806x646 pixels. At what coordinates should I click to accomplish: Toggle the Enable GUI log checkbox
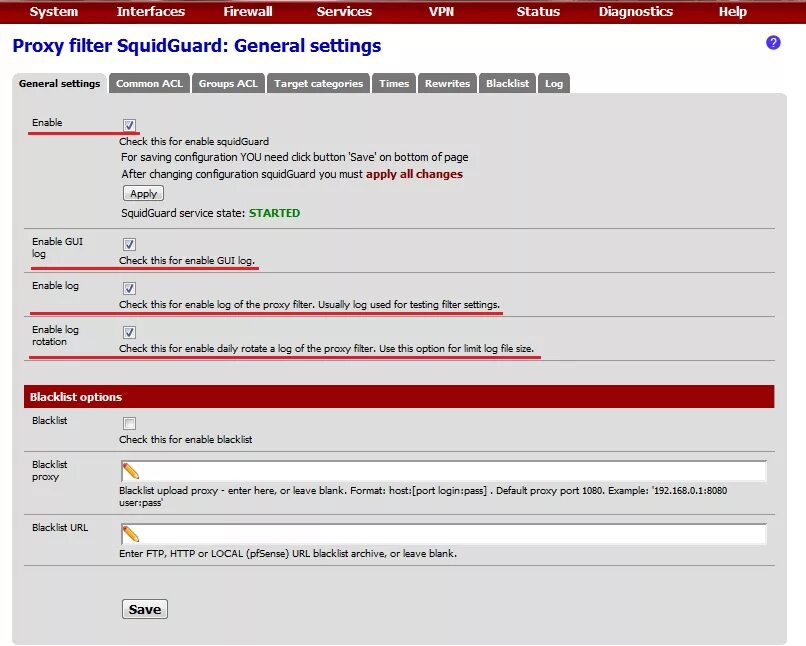[x=129, y=244]
